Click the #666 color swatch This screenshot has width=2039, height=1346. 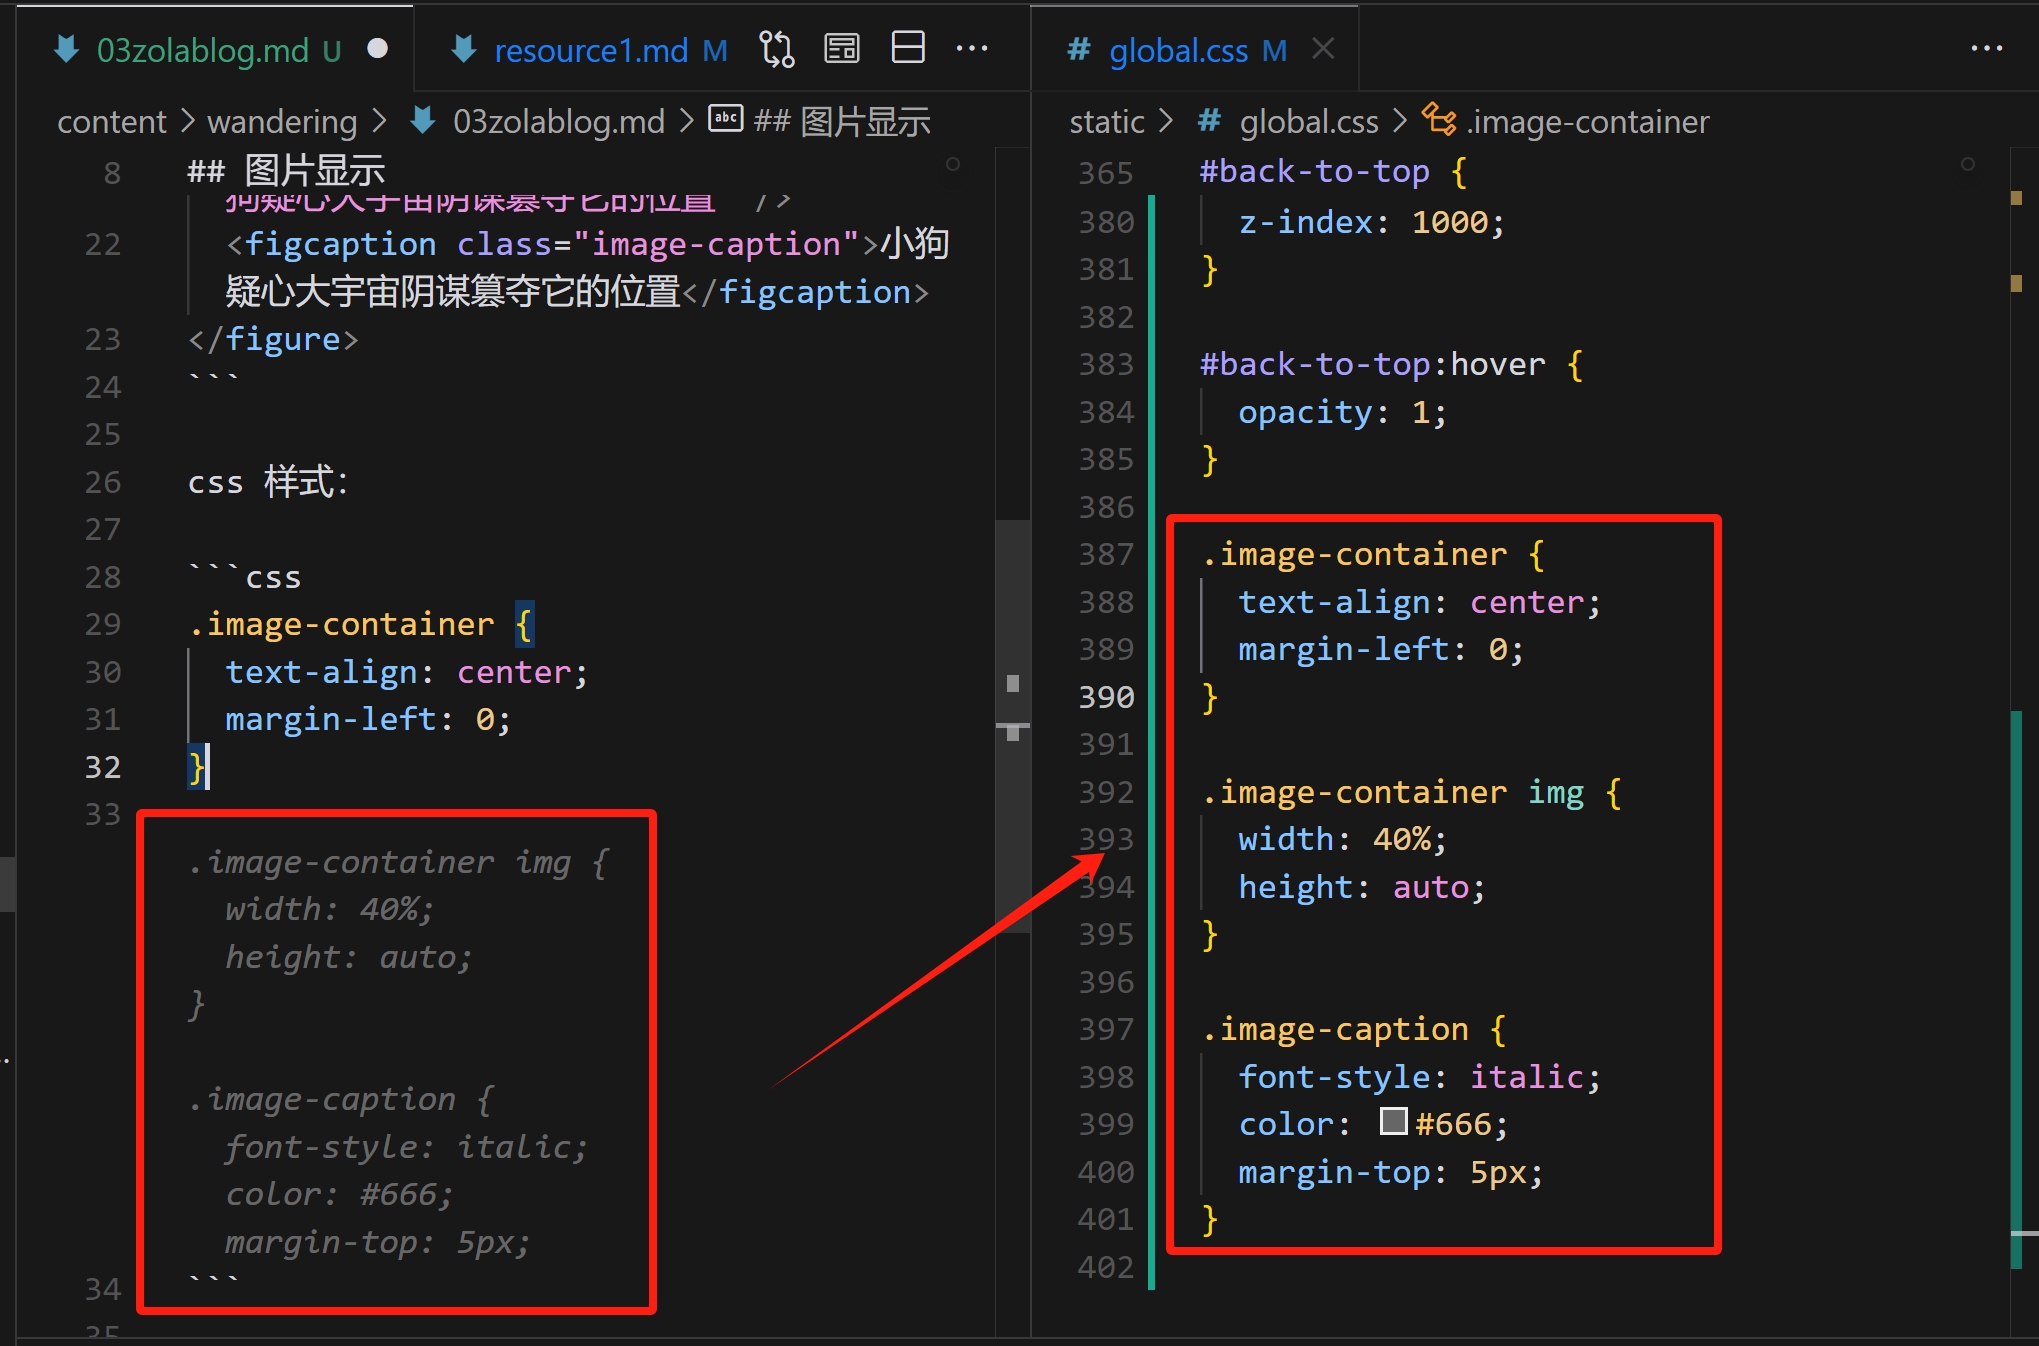click(x=1393, y=1121)
